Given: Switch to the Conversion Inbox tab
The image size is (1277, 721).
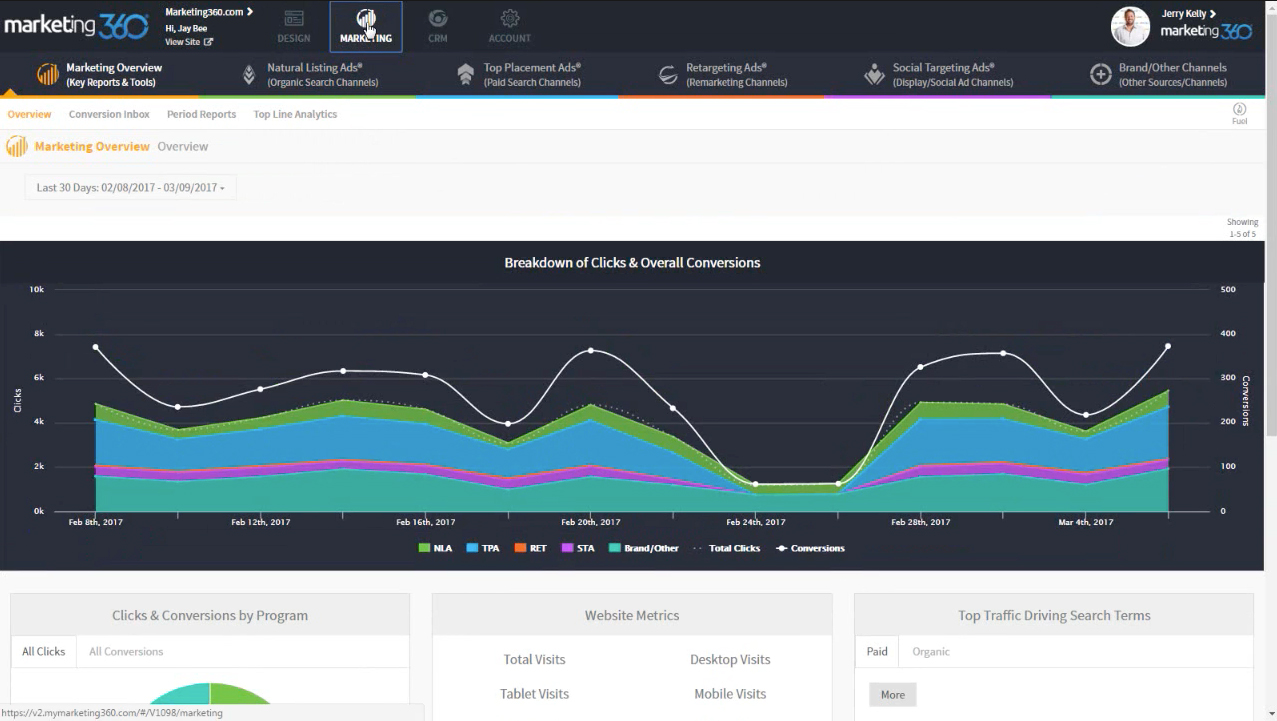Looking at the screenshot, I should pyautogui.click(x=109, y=114).
